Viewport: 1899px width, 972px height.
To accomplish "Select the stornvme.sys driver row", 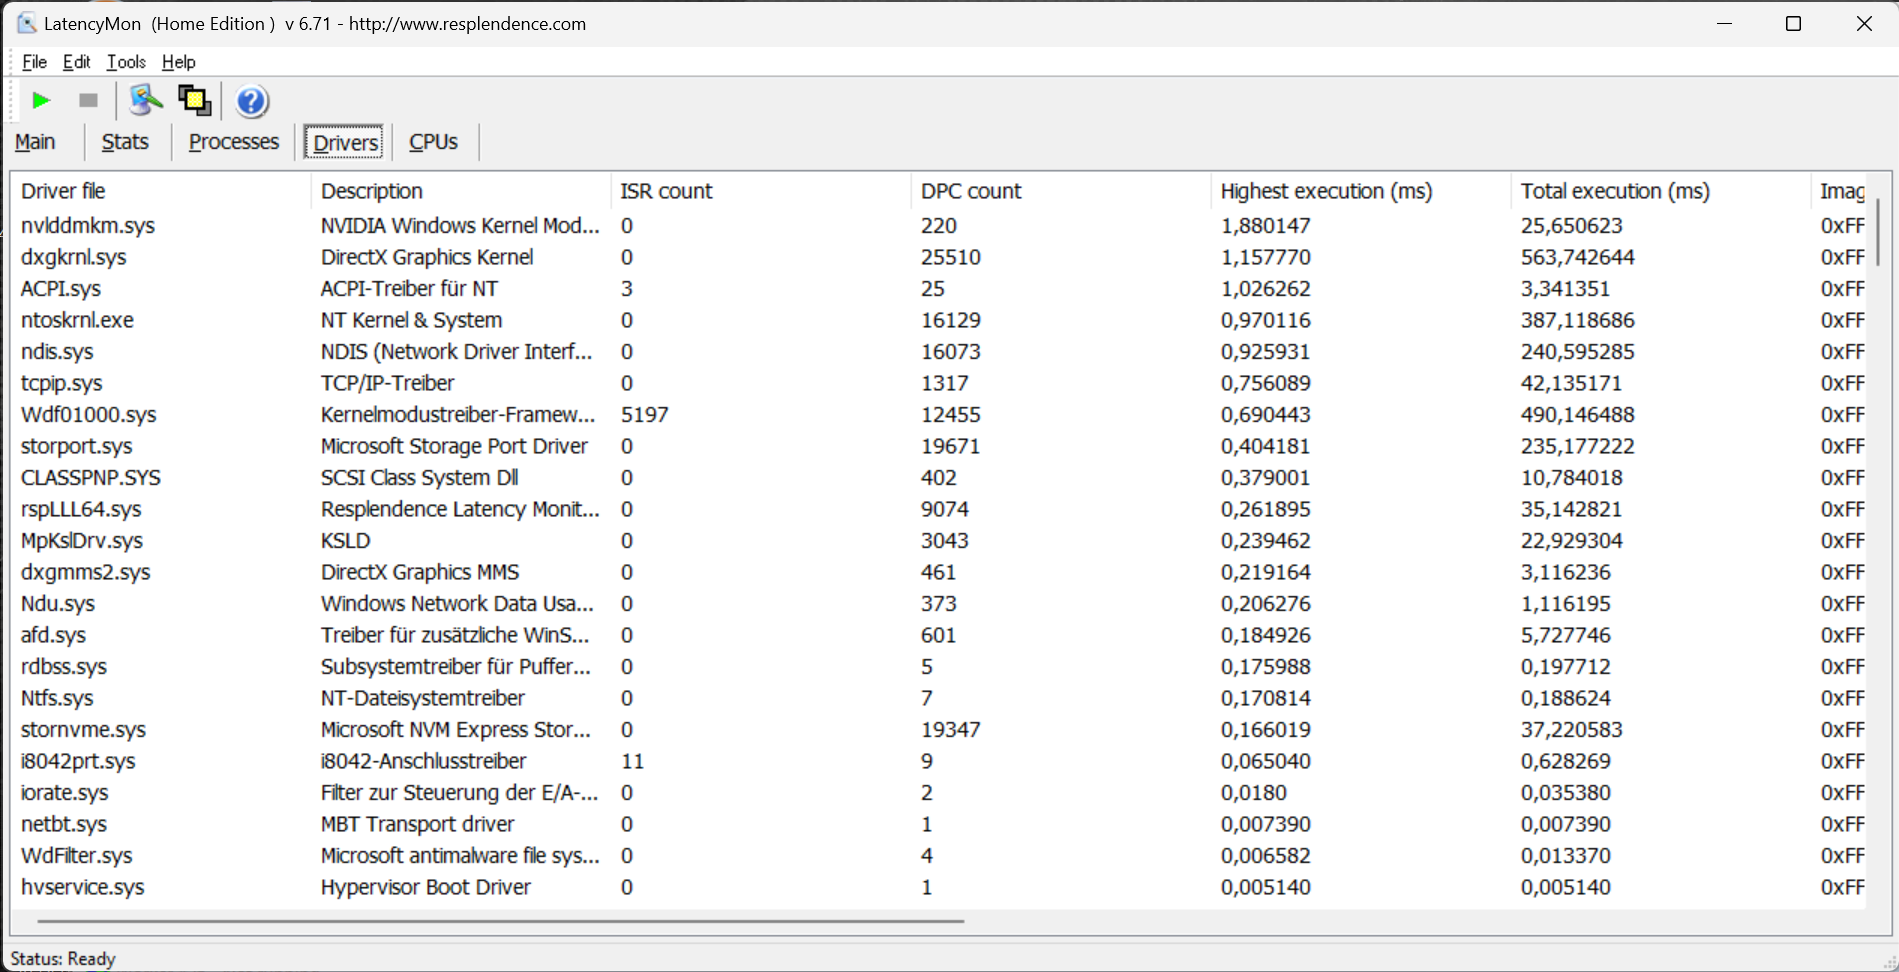I will [938, 730].
